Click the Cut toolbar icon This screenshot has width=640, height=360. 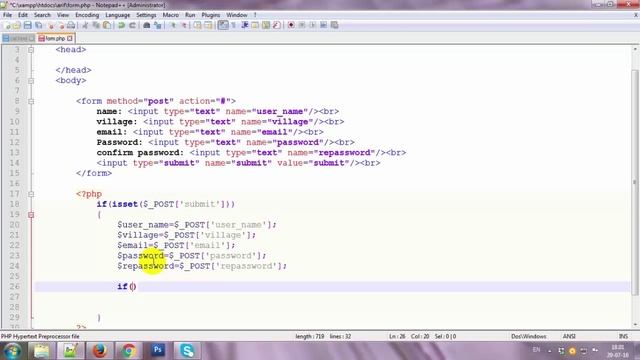[85, 25]
